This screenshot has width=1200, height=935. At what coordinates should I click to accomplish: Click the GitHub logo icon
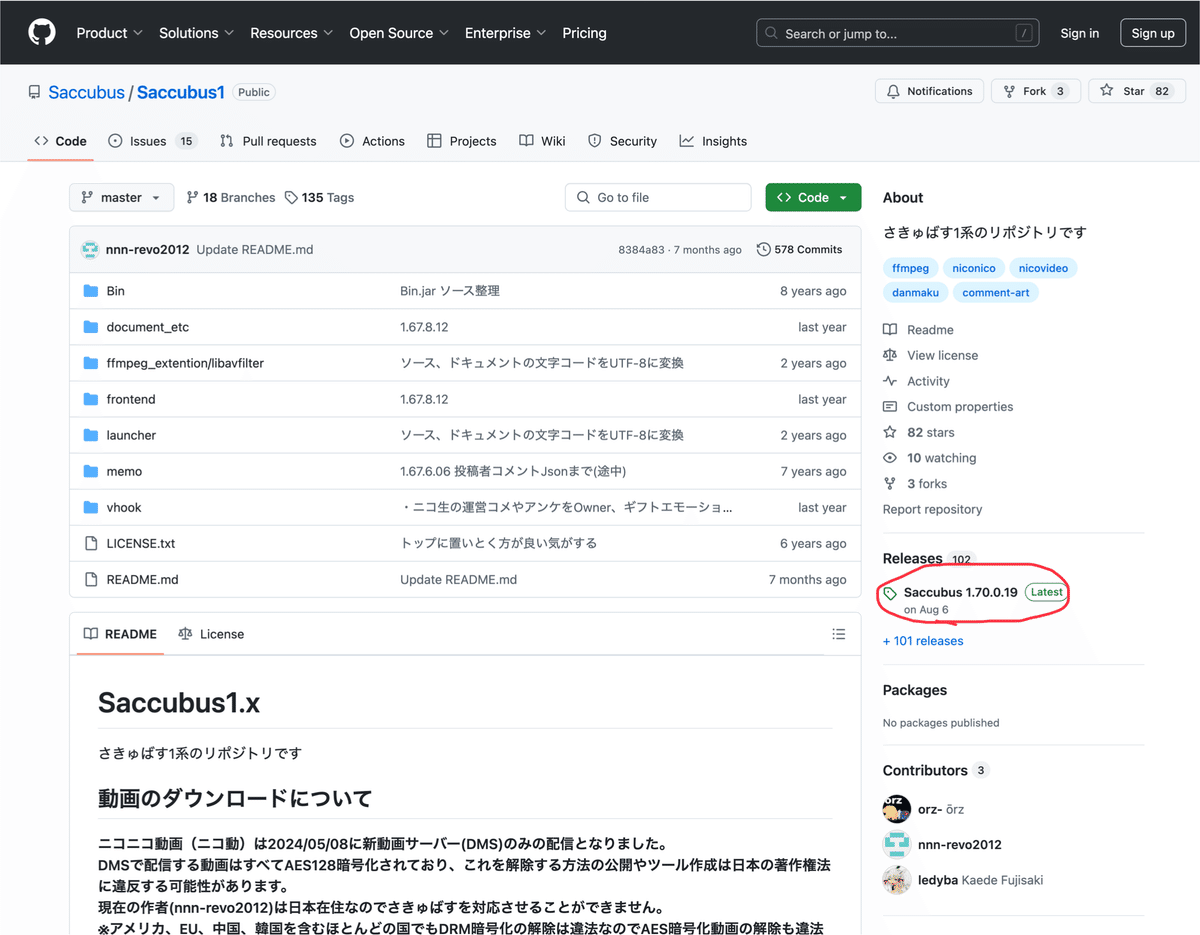click(x=42, y=33)
